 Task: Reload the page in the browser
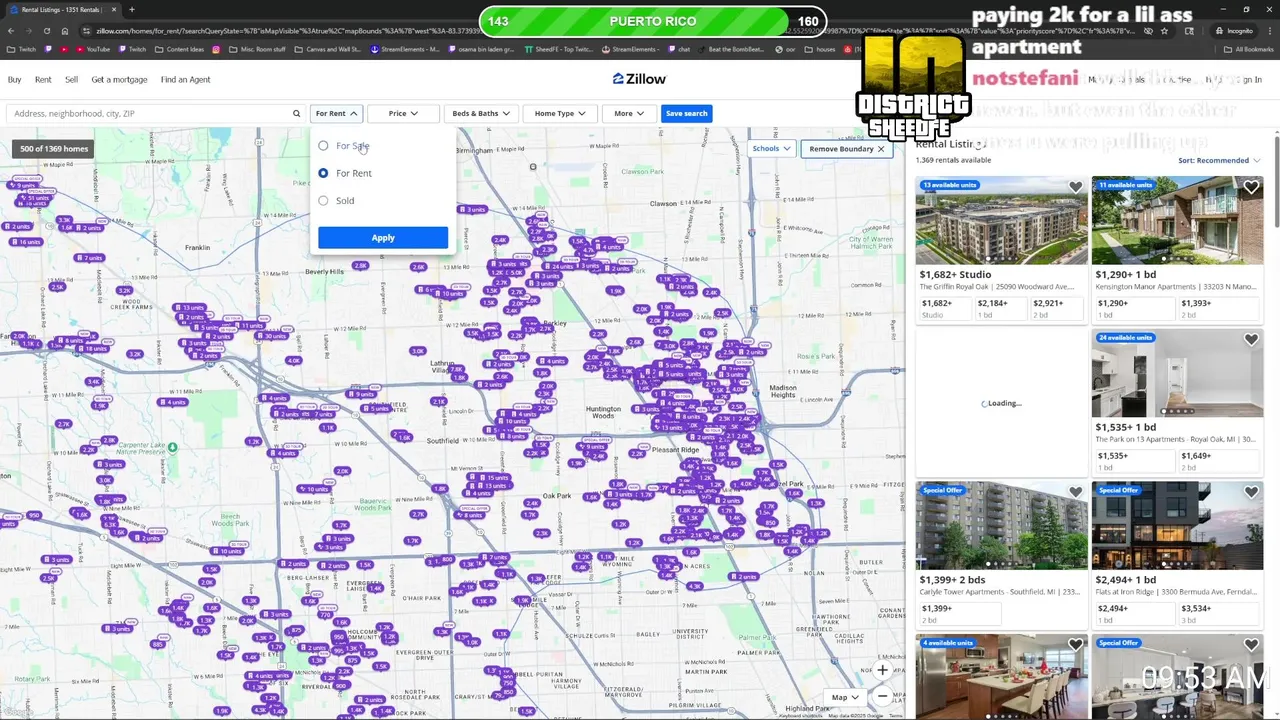click(x=46, y=31)
